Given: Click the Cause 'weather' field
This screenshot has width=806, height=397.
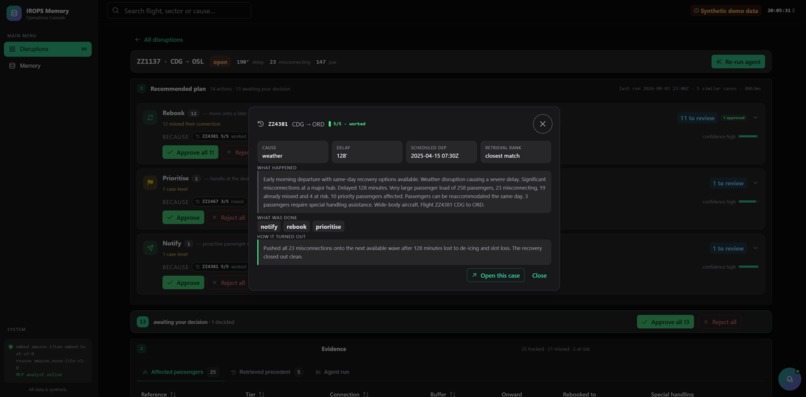Looking at the screenshot, I should coord(292,152).
